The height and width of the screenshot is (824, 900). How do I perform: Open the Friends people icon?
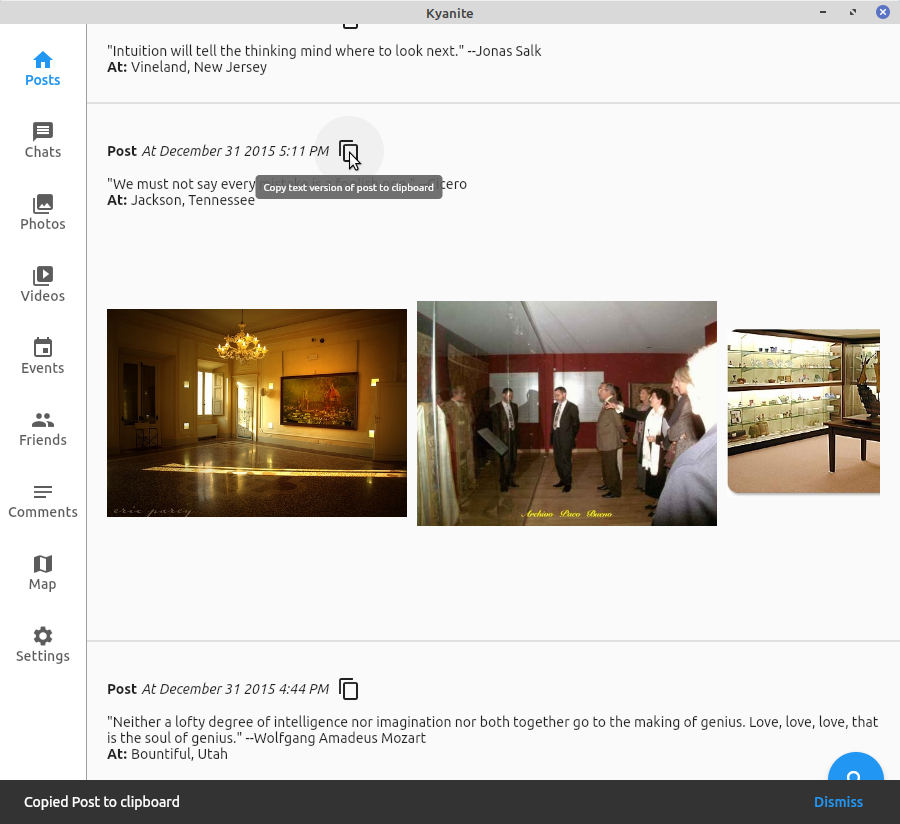43,420
